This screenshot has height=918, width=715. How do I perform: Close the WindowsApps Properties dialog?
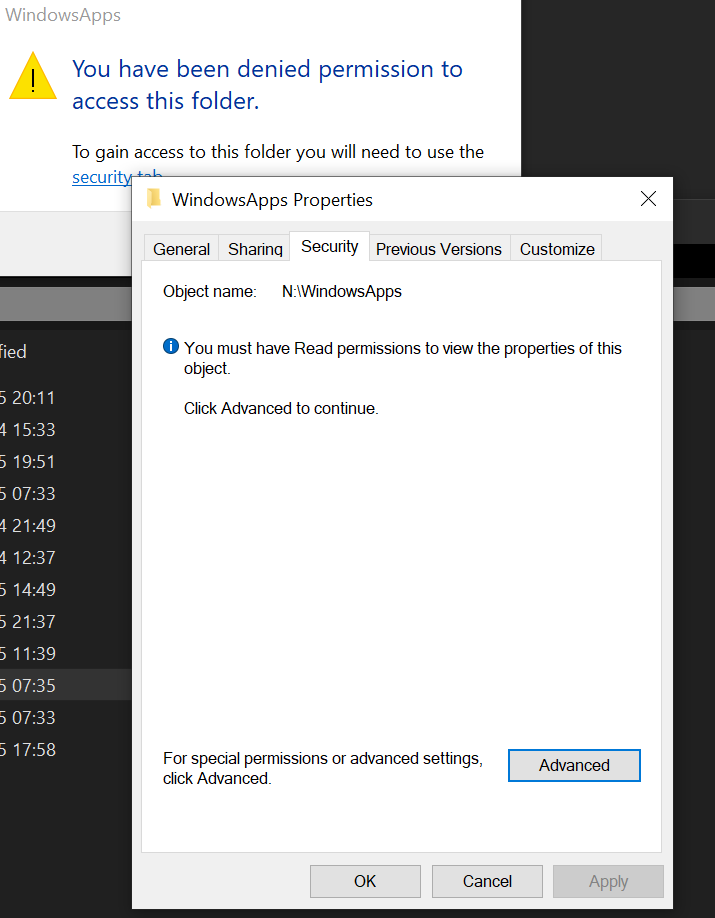648,199
